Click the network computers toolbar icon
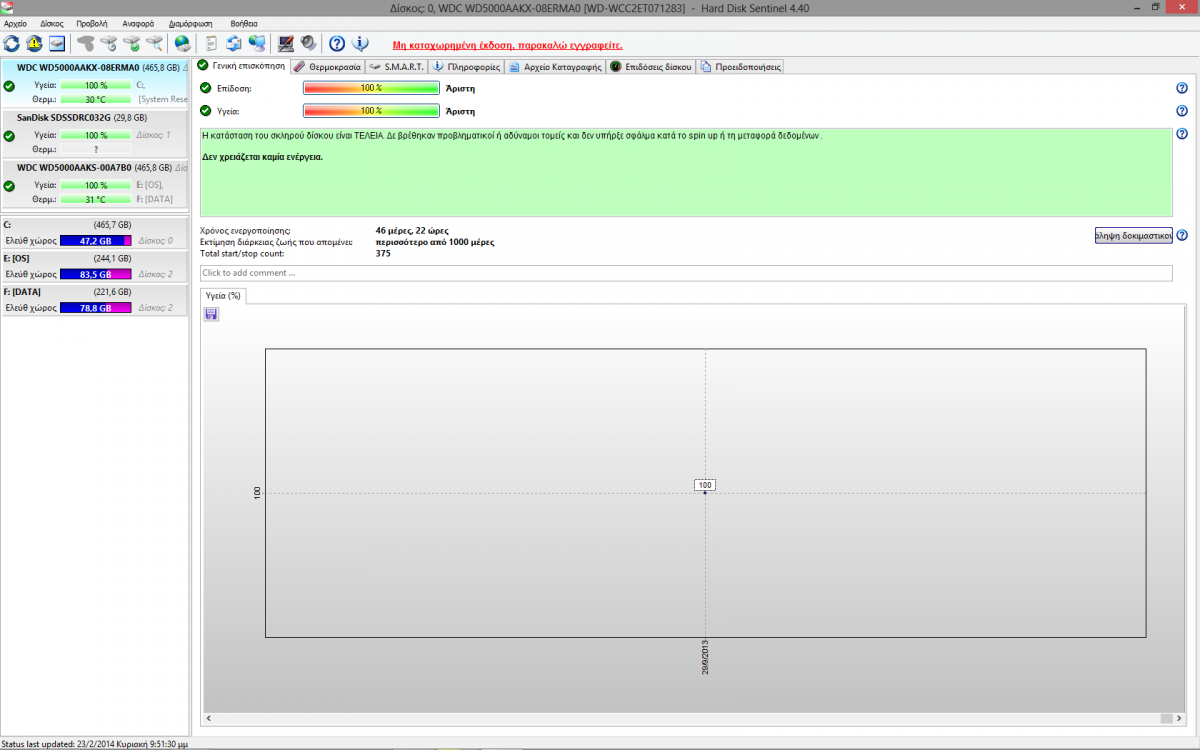Viewport: 1200px width, 750px height. pos(257,43)
